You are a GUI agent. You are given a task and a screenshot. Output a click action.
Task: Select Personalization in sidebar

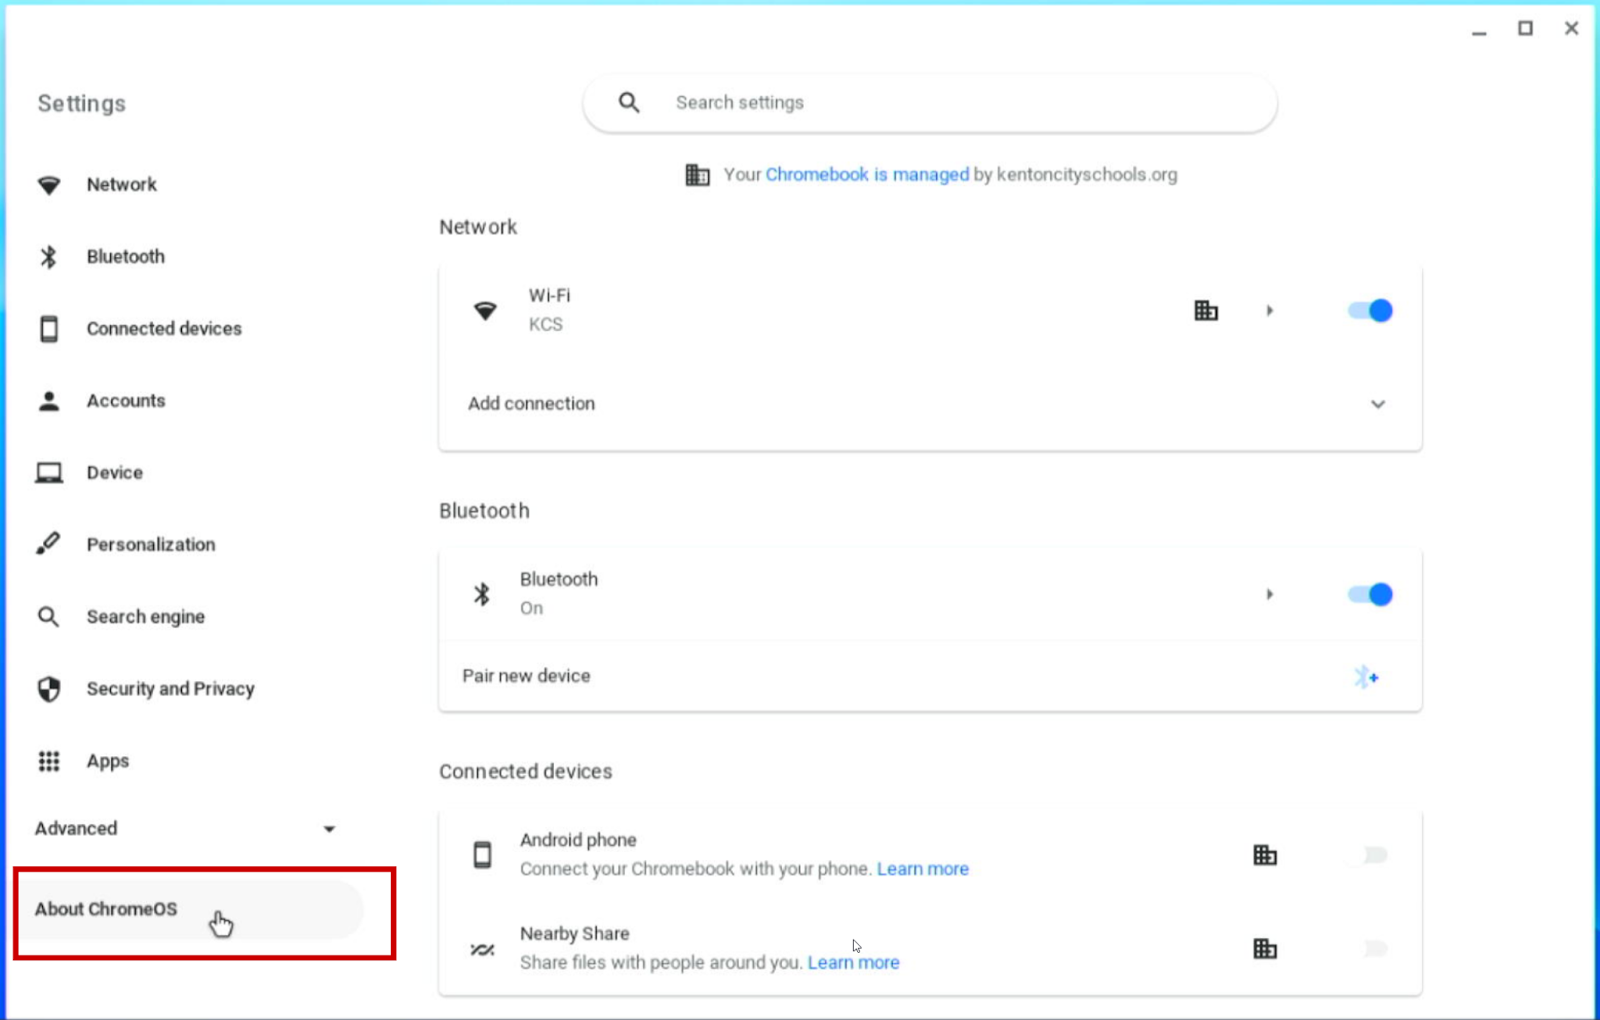pos(151,545)
